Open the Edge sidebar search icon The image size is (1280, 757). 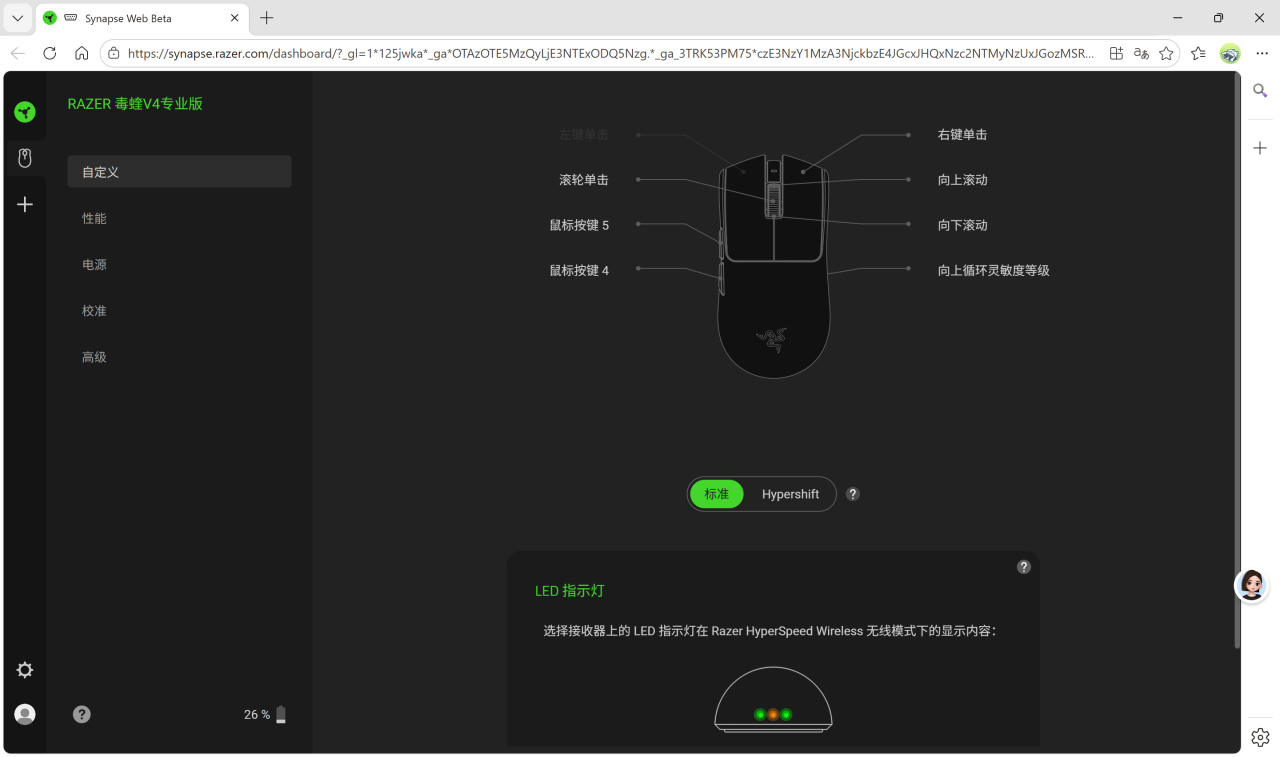tap(1260, 91)
